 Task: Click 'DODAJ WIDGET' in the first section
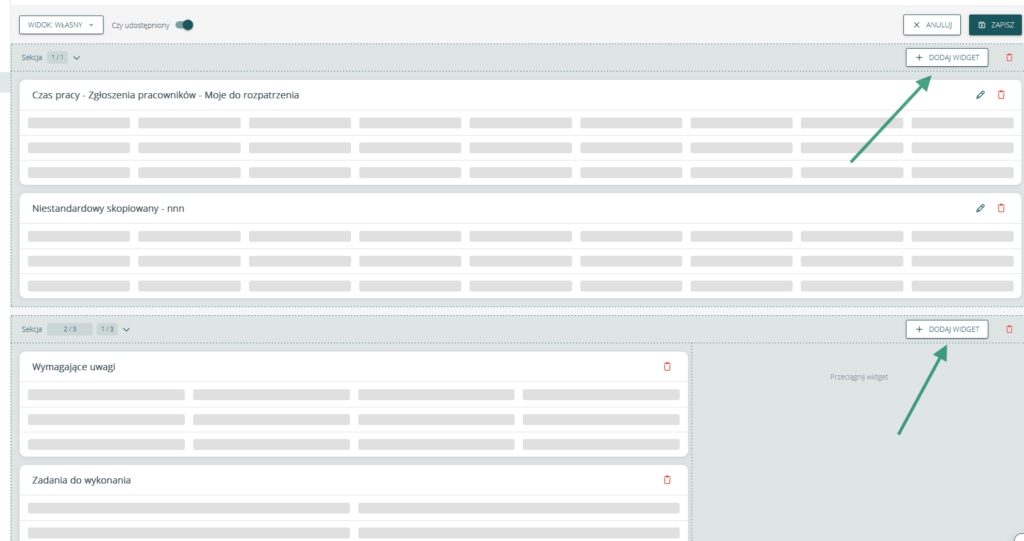coord(947,58)
